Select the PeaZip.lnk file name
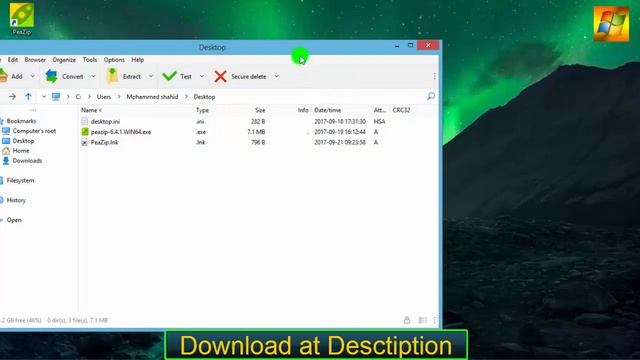Image resolution: width=640 pixels, height=360 pixels. 104,142
